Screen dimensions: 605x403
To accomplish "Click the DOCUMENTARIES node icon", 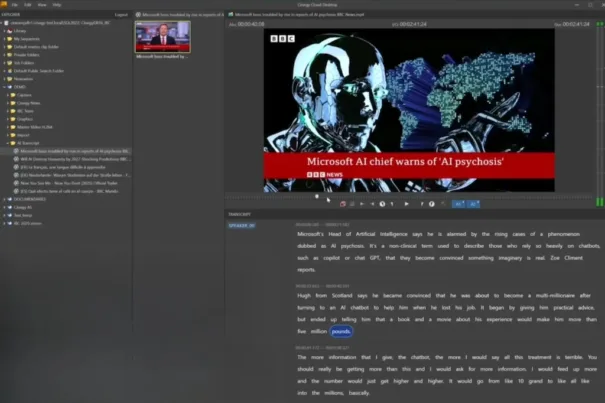I will (10, 199).
